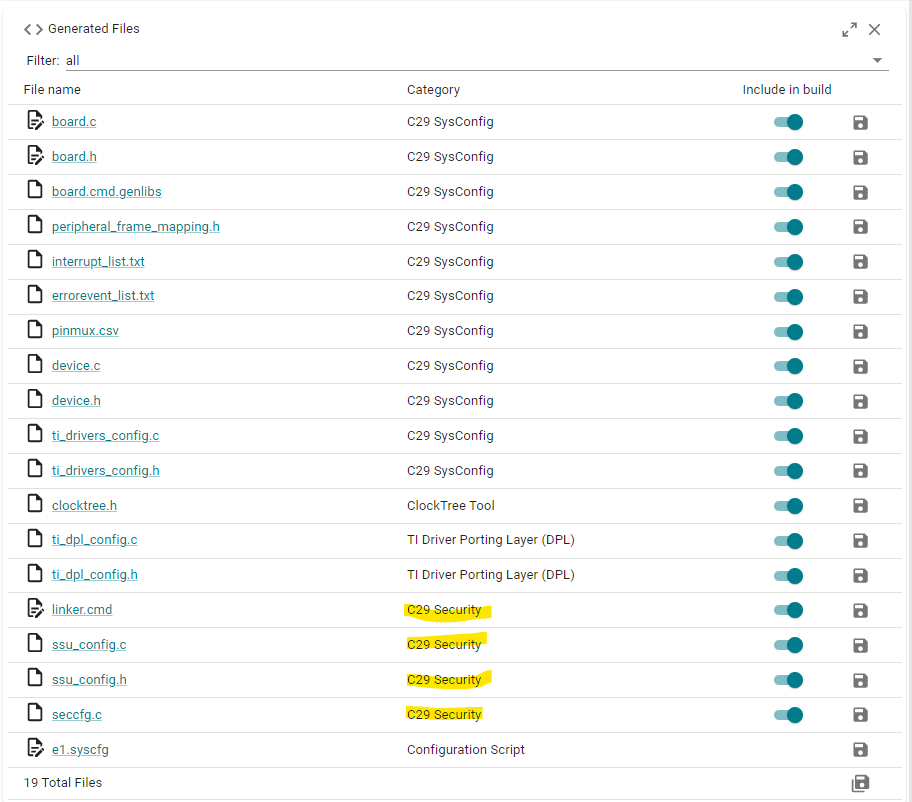
Task: Click the save icon for linker.cmd
Action: [x=860, y=610]
